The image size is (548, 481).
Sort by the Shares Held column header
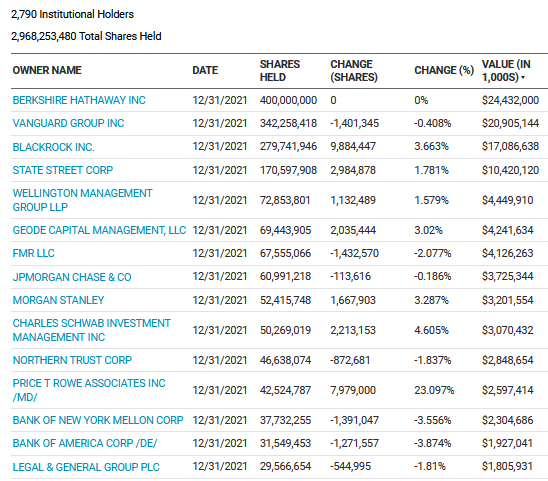(280, 71)
